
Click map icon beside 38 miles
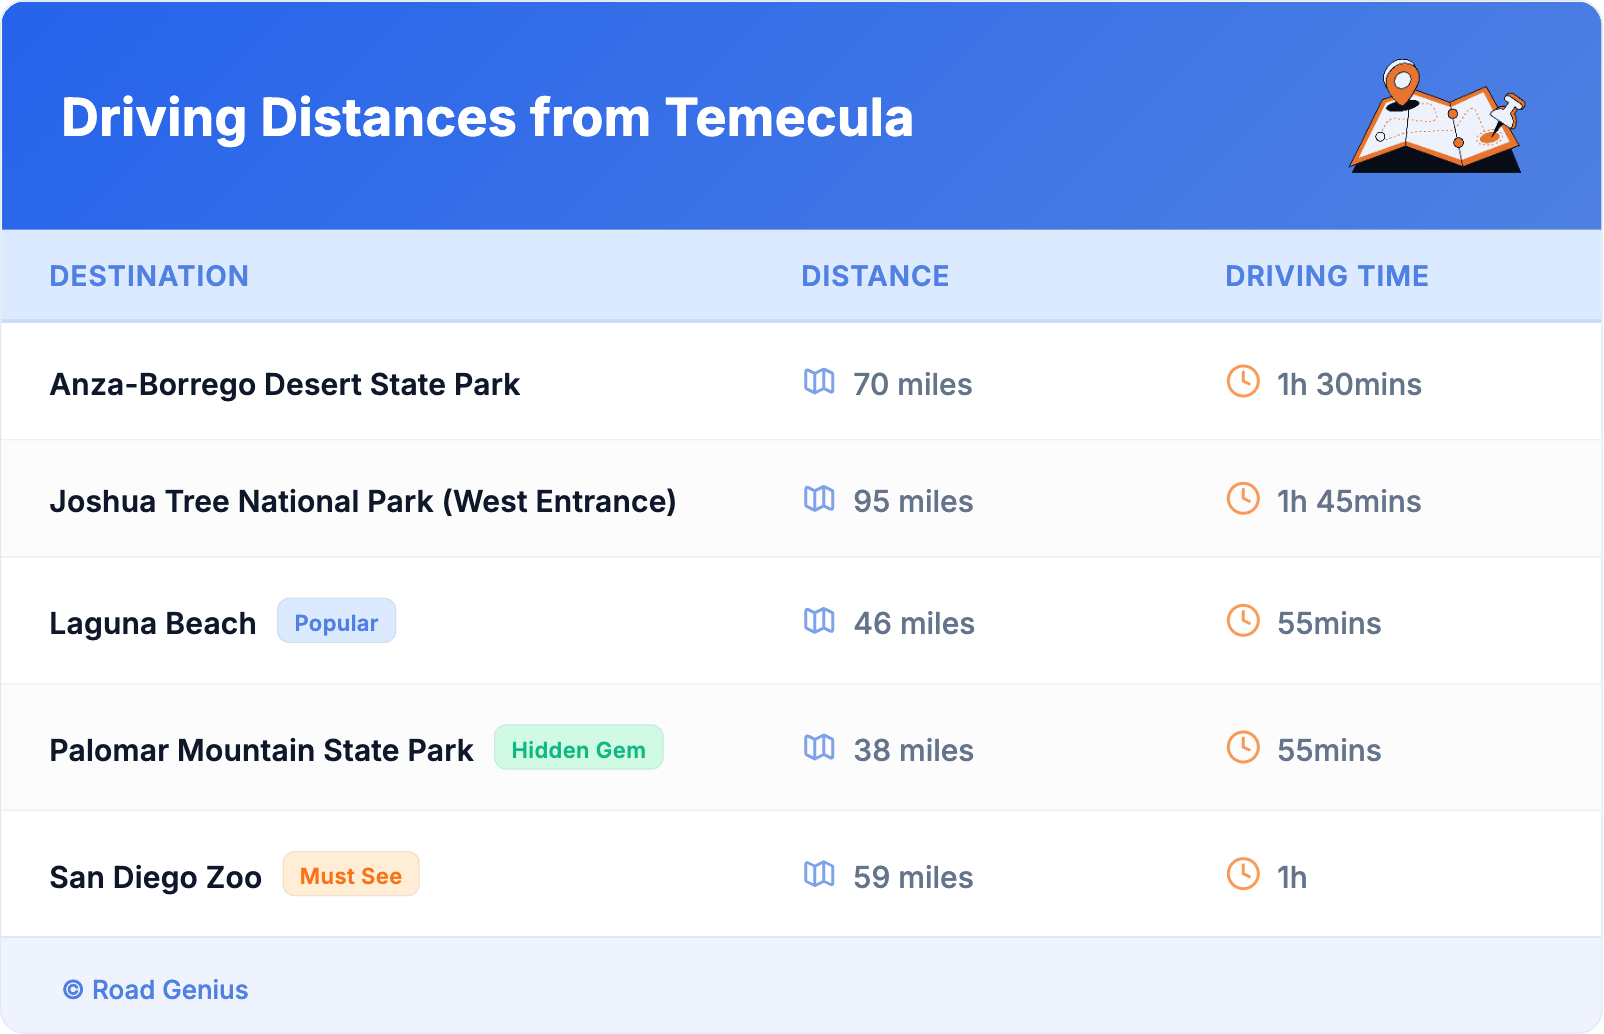[x=819, y=747]
